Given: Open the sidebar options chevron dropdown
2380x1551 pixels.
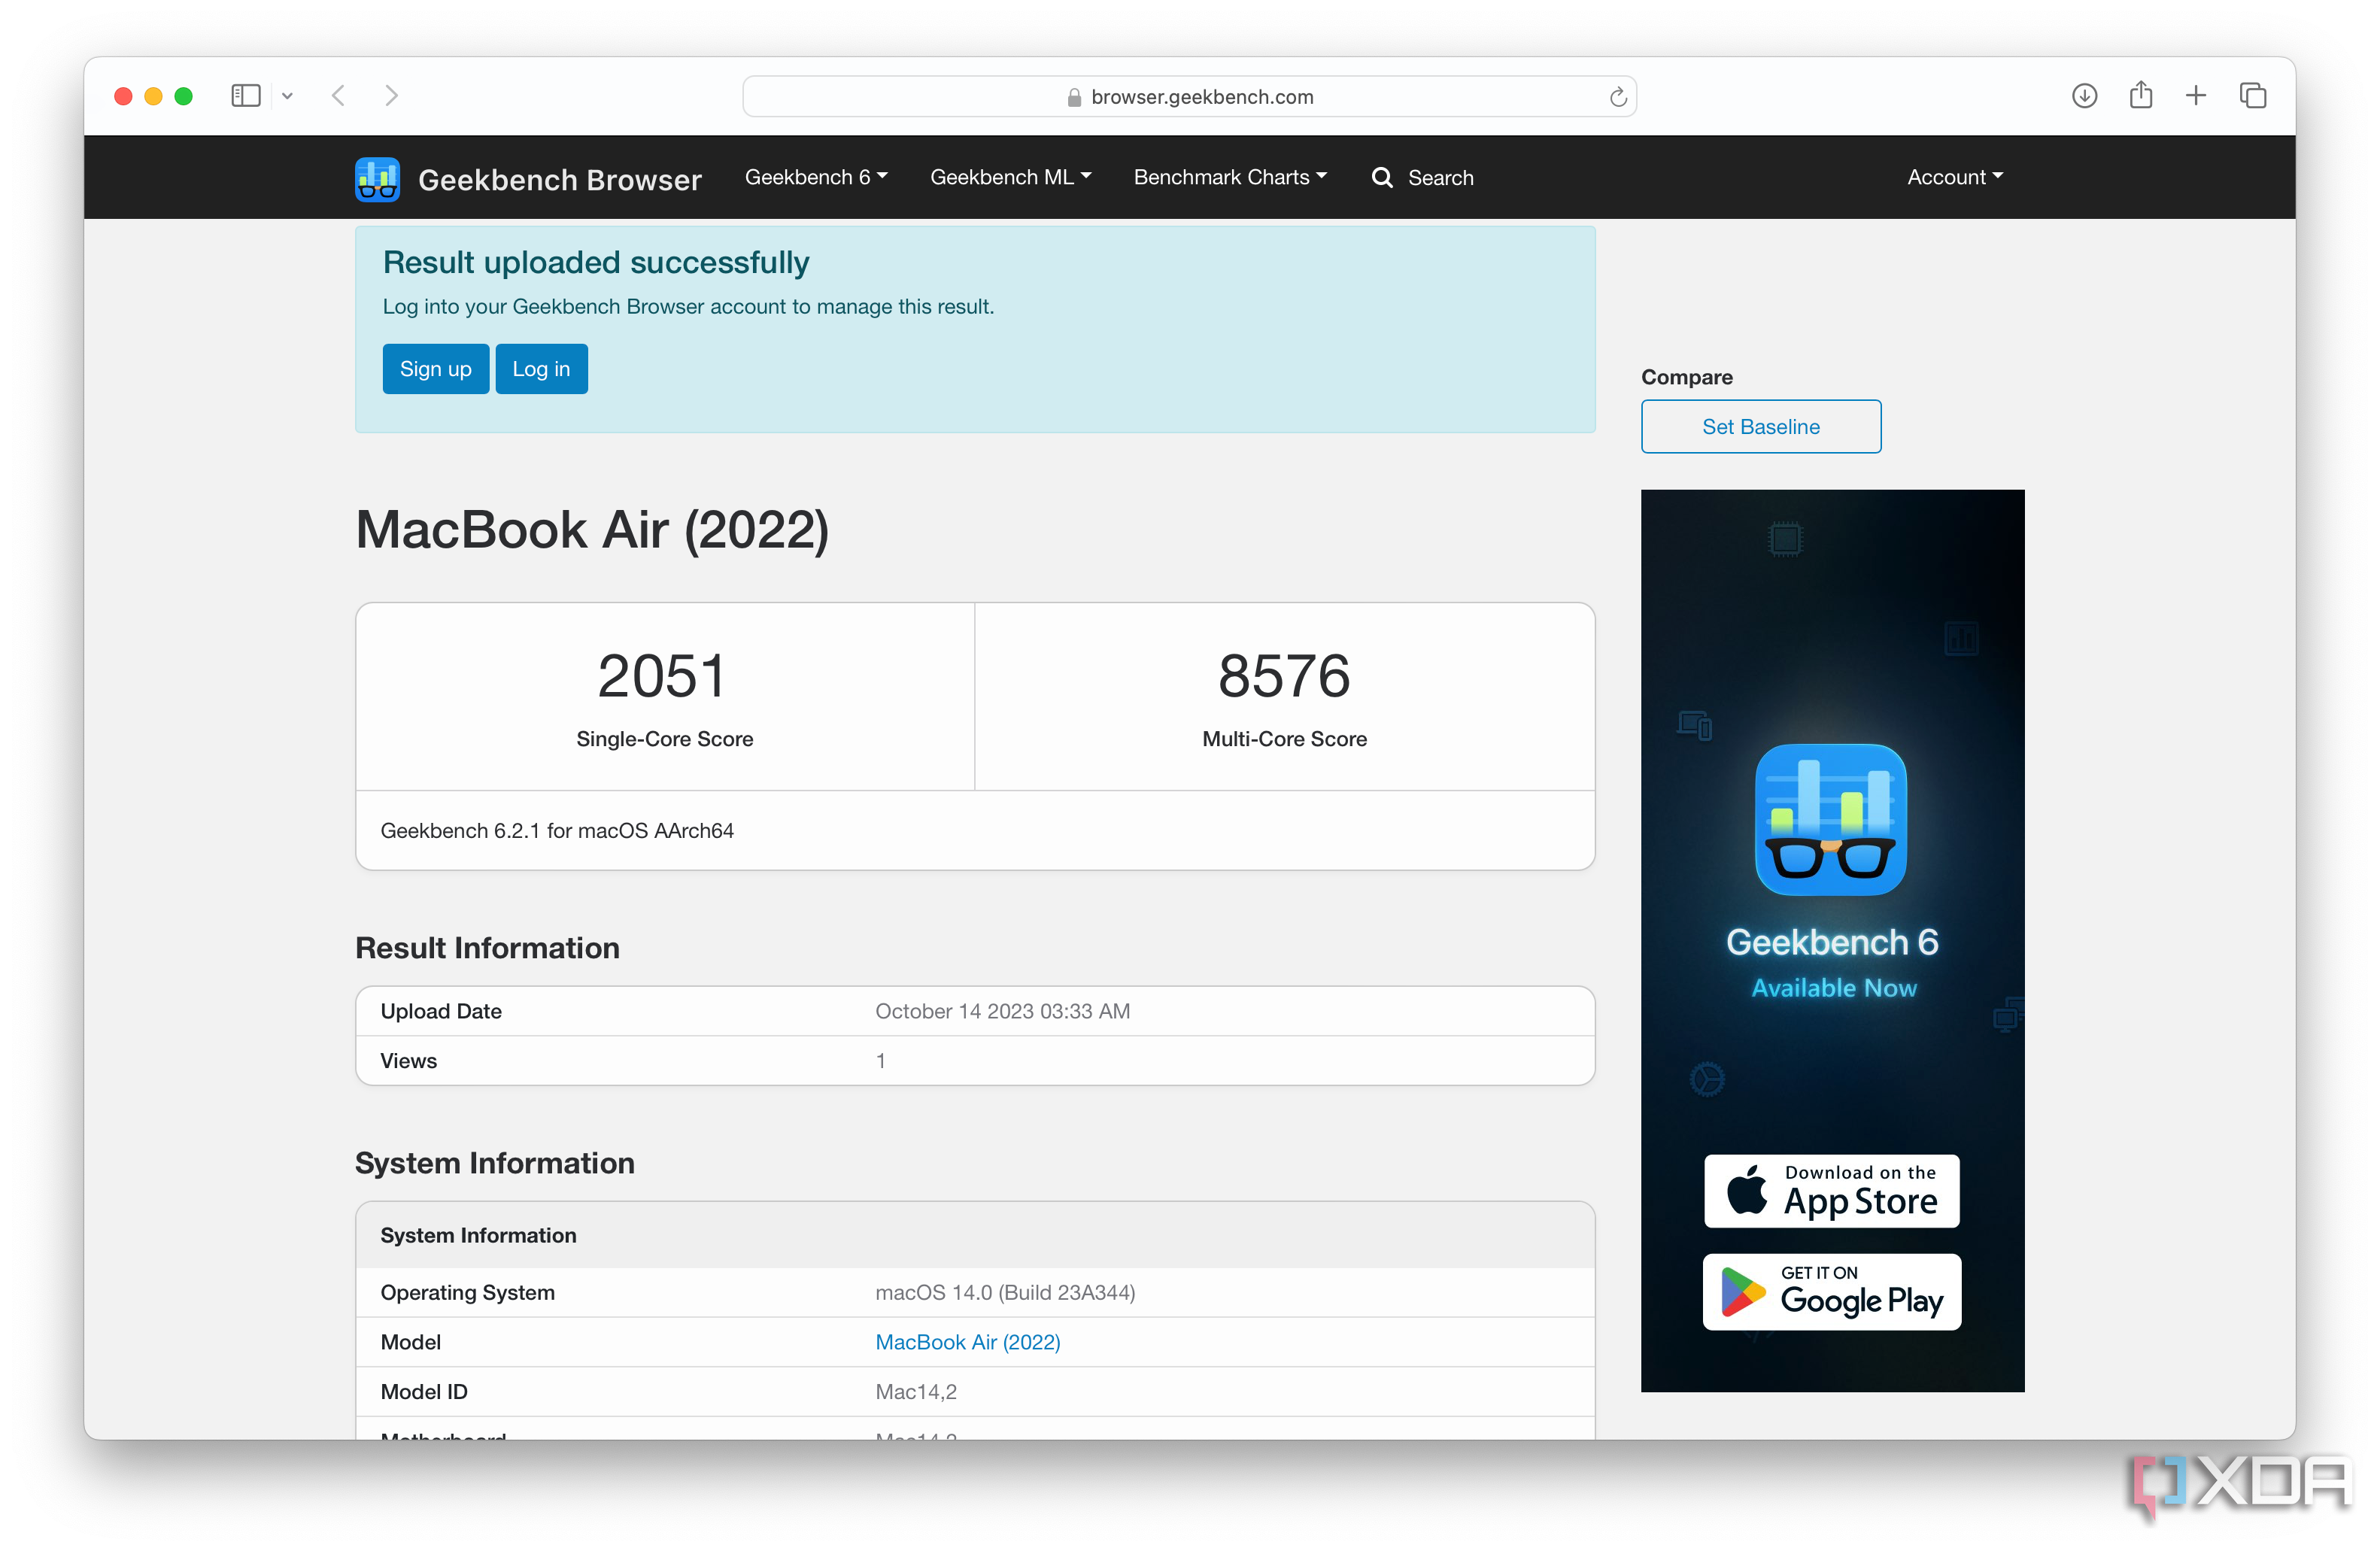Looking at the screenshot, I should point(287,96).
